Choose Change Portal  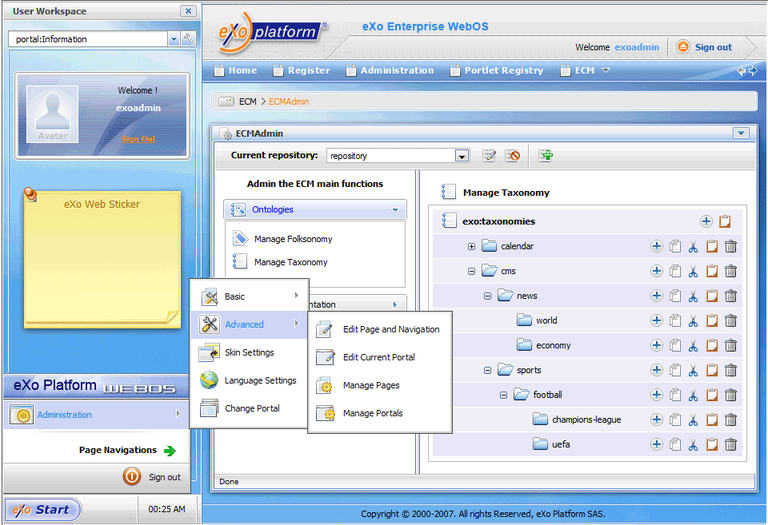click(x=250, y=408)
